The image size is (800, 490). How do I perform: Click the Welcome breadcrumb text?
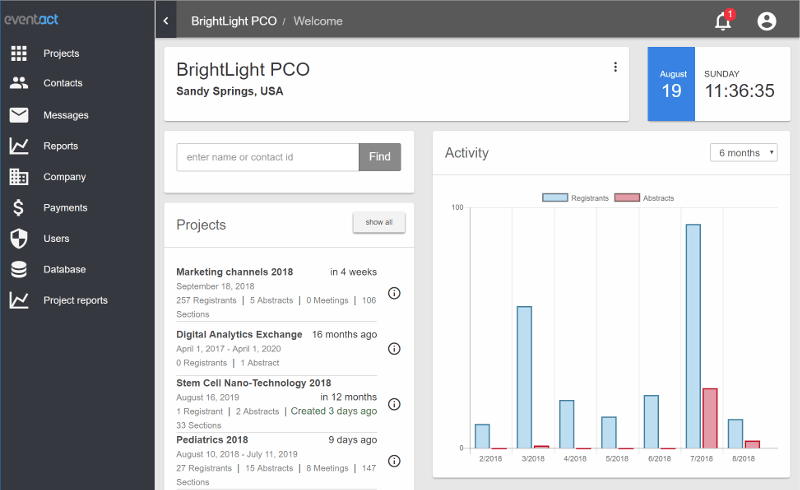[x=318, y=21]
